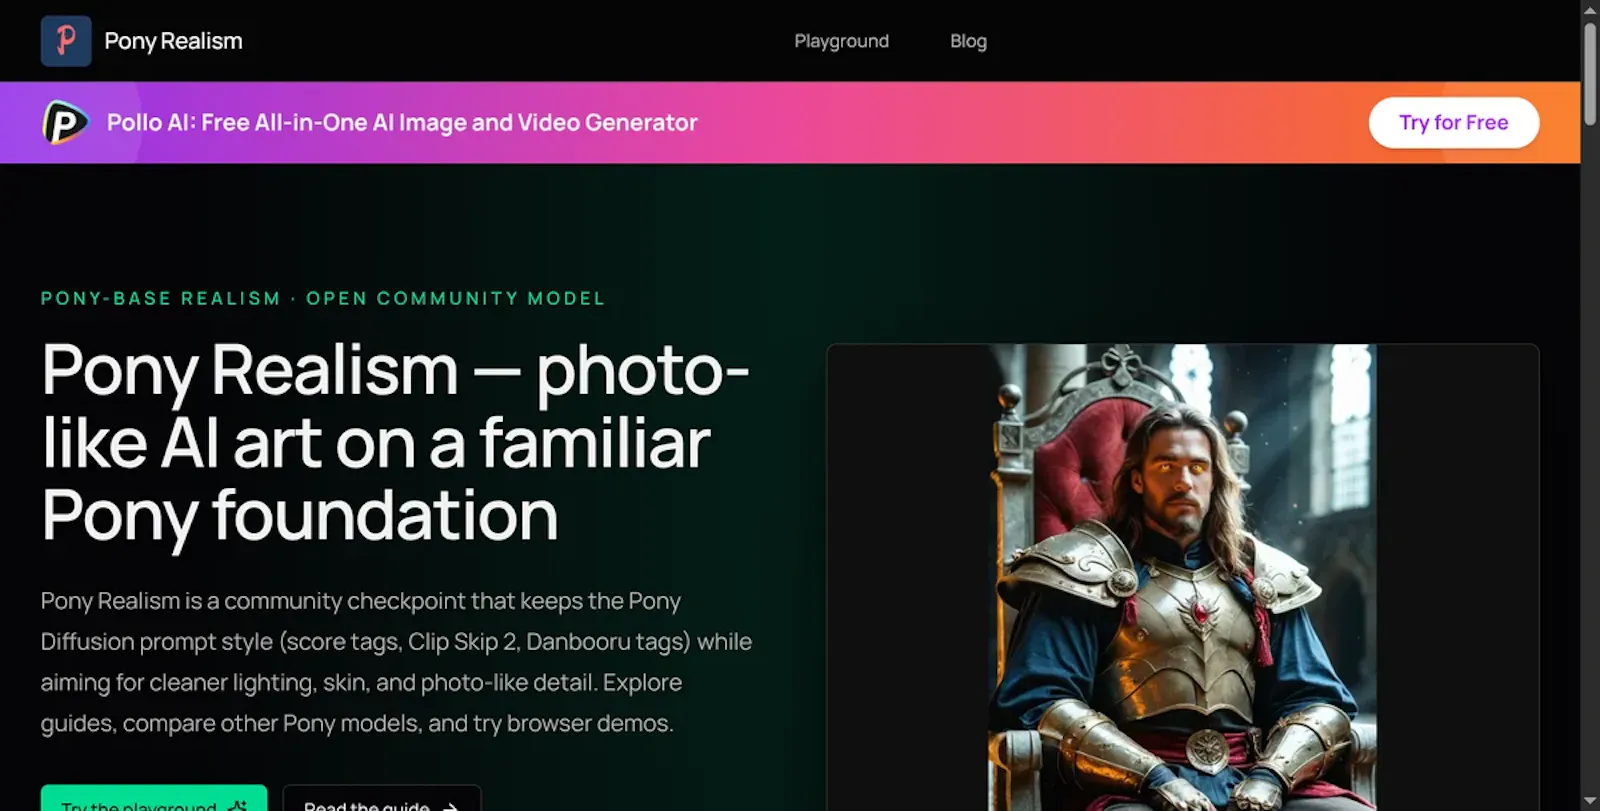
Task: Click the vertical page scrollbar thumb
Action: (1590, 74)
